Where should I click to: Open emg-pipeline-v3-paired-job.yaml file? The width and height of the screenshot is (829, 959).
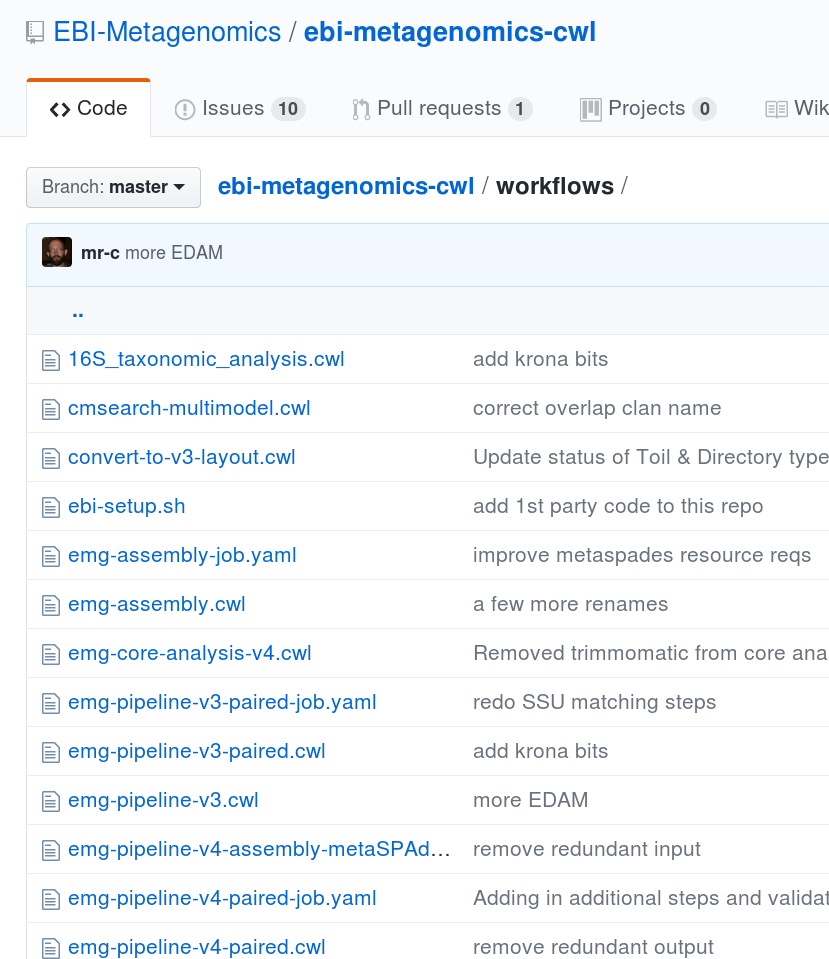222,702
